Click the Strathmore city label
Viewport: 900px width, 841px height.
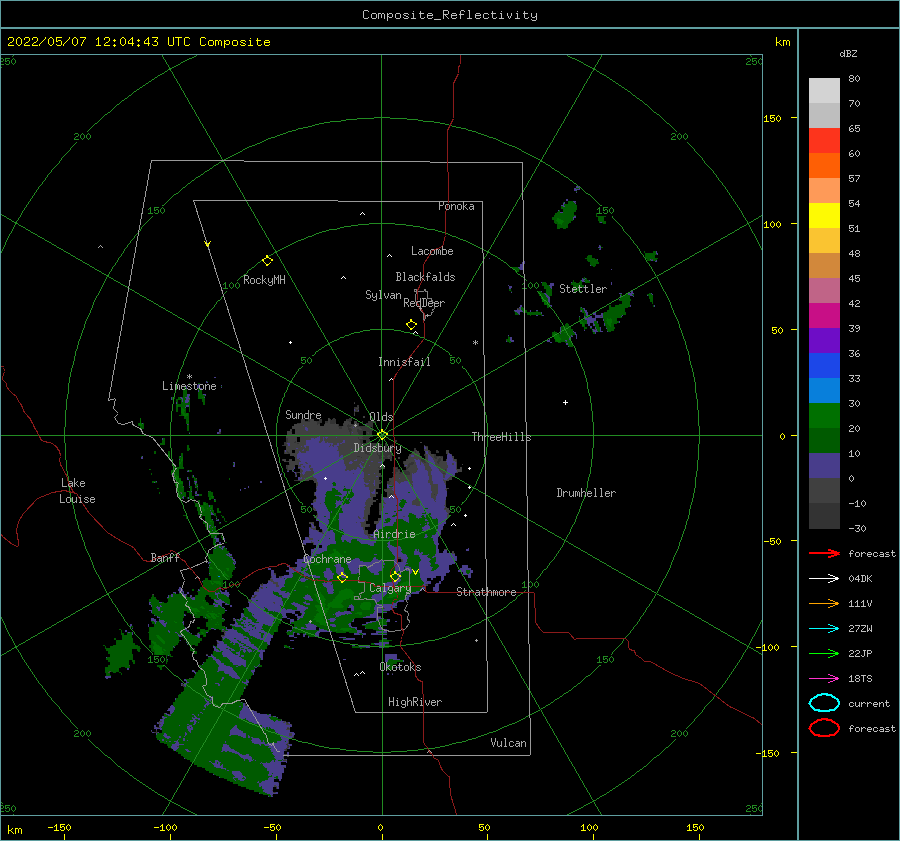pos(486,592)
